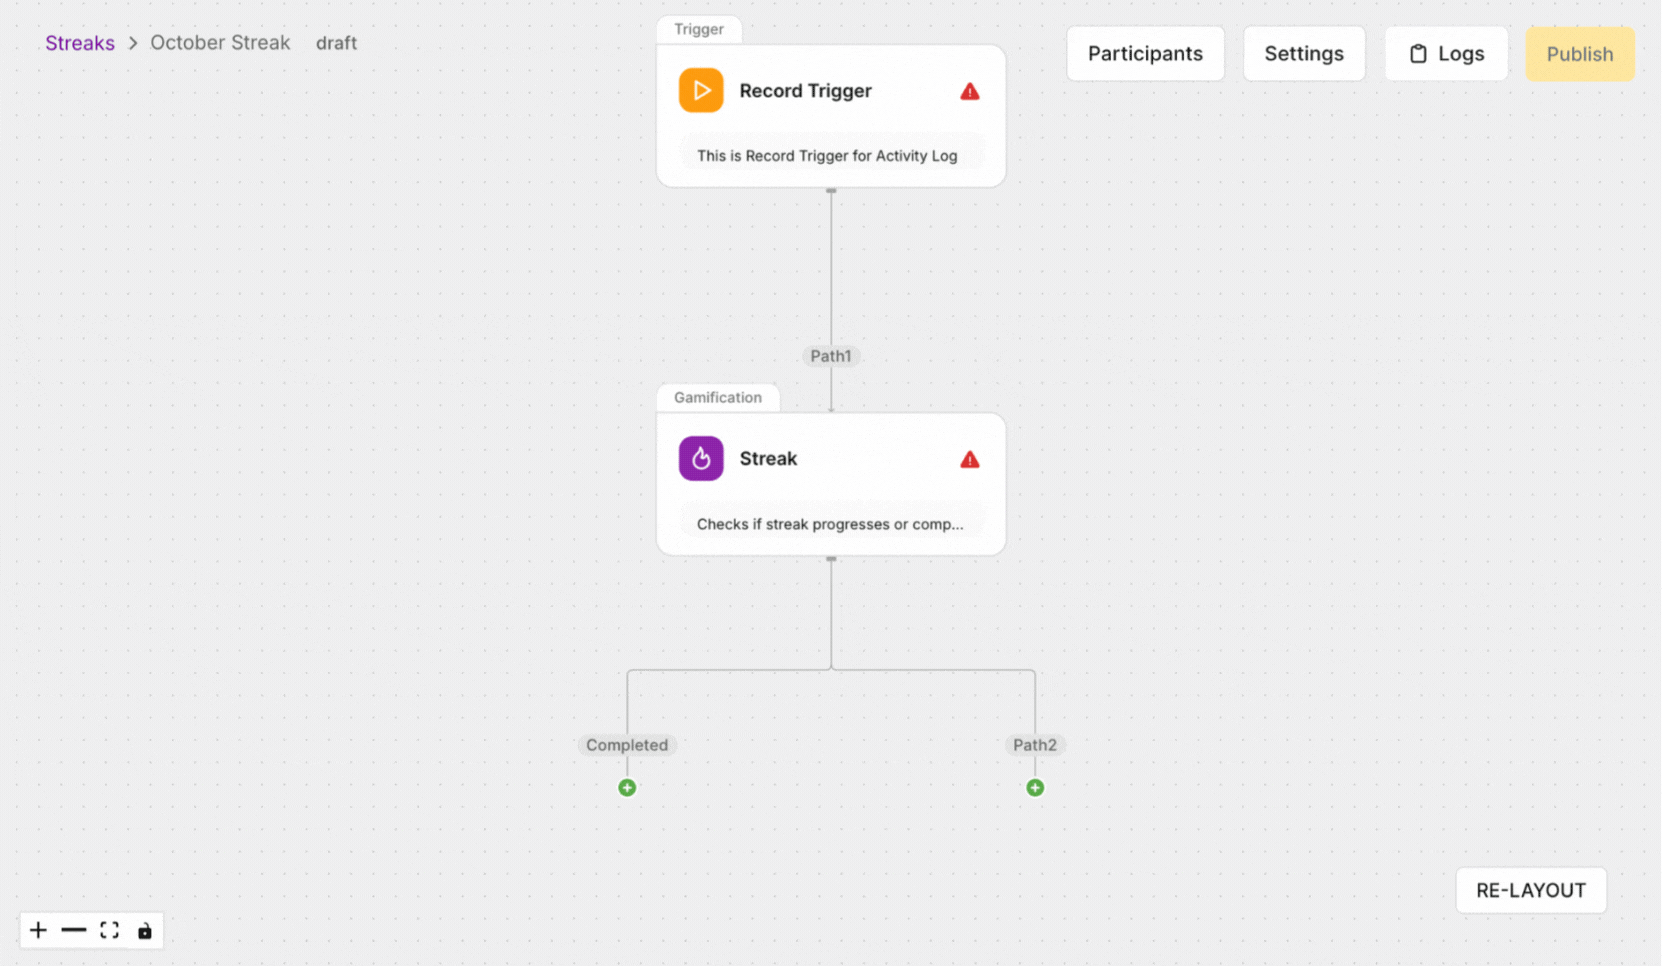The height and width of the screenshot is (966, 1662).
Task: Select the Path2 branch label
Action: point(1035,745)
